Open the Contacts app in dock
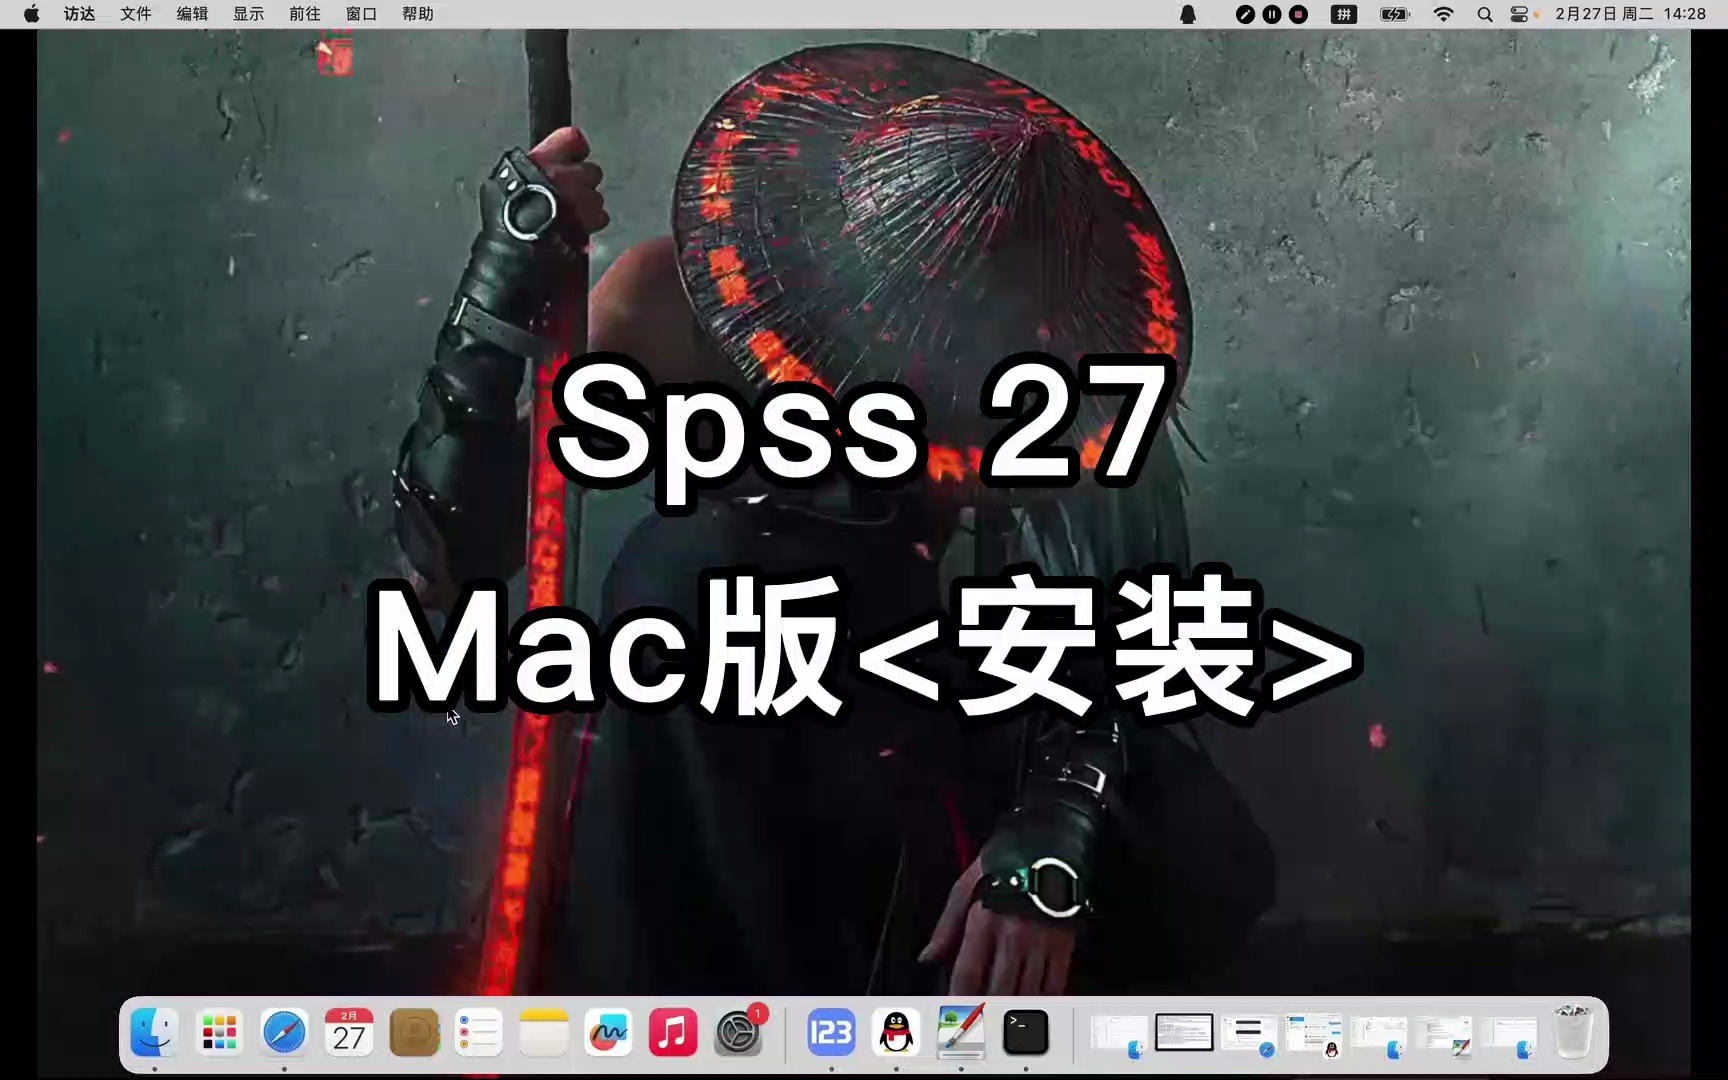This screenshot has width=1728, height=1080. (414, 1032)
